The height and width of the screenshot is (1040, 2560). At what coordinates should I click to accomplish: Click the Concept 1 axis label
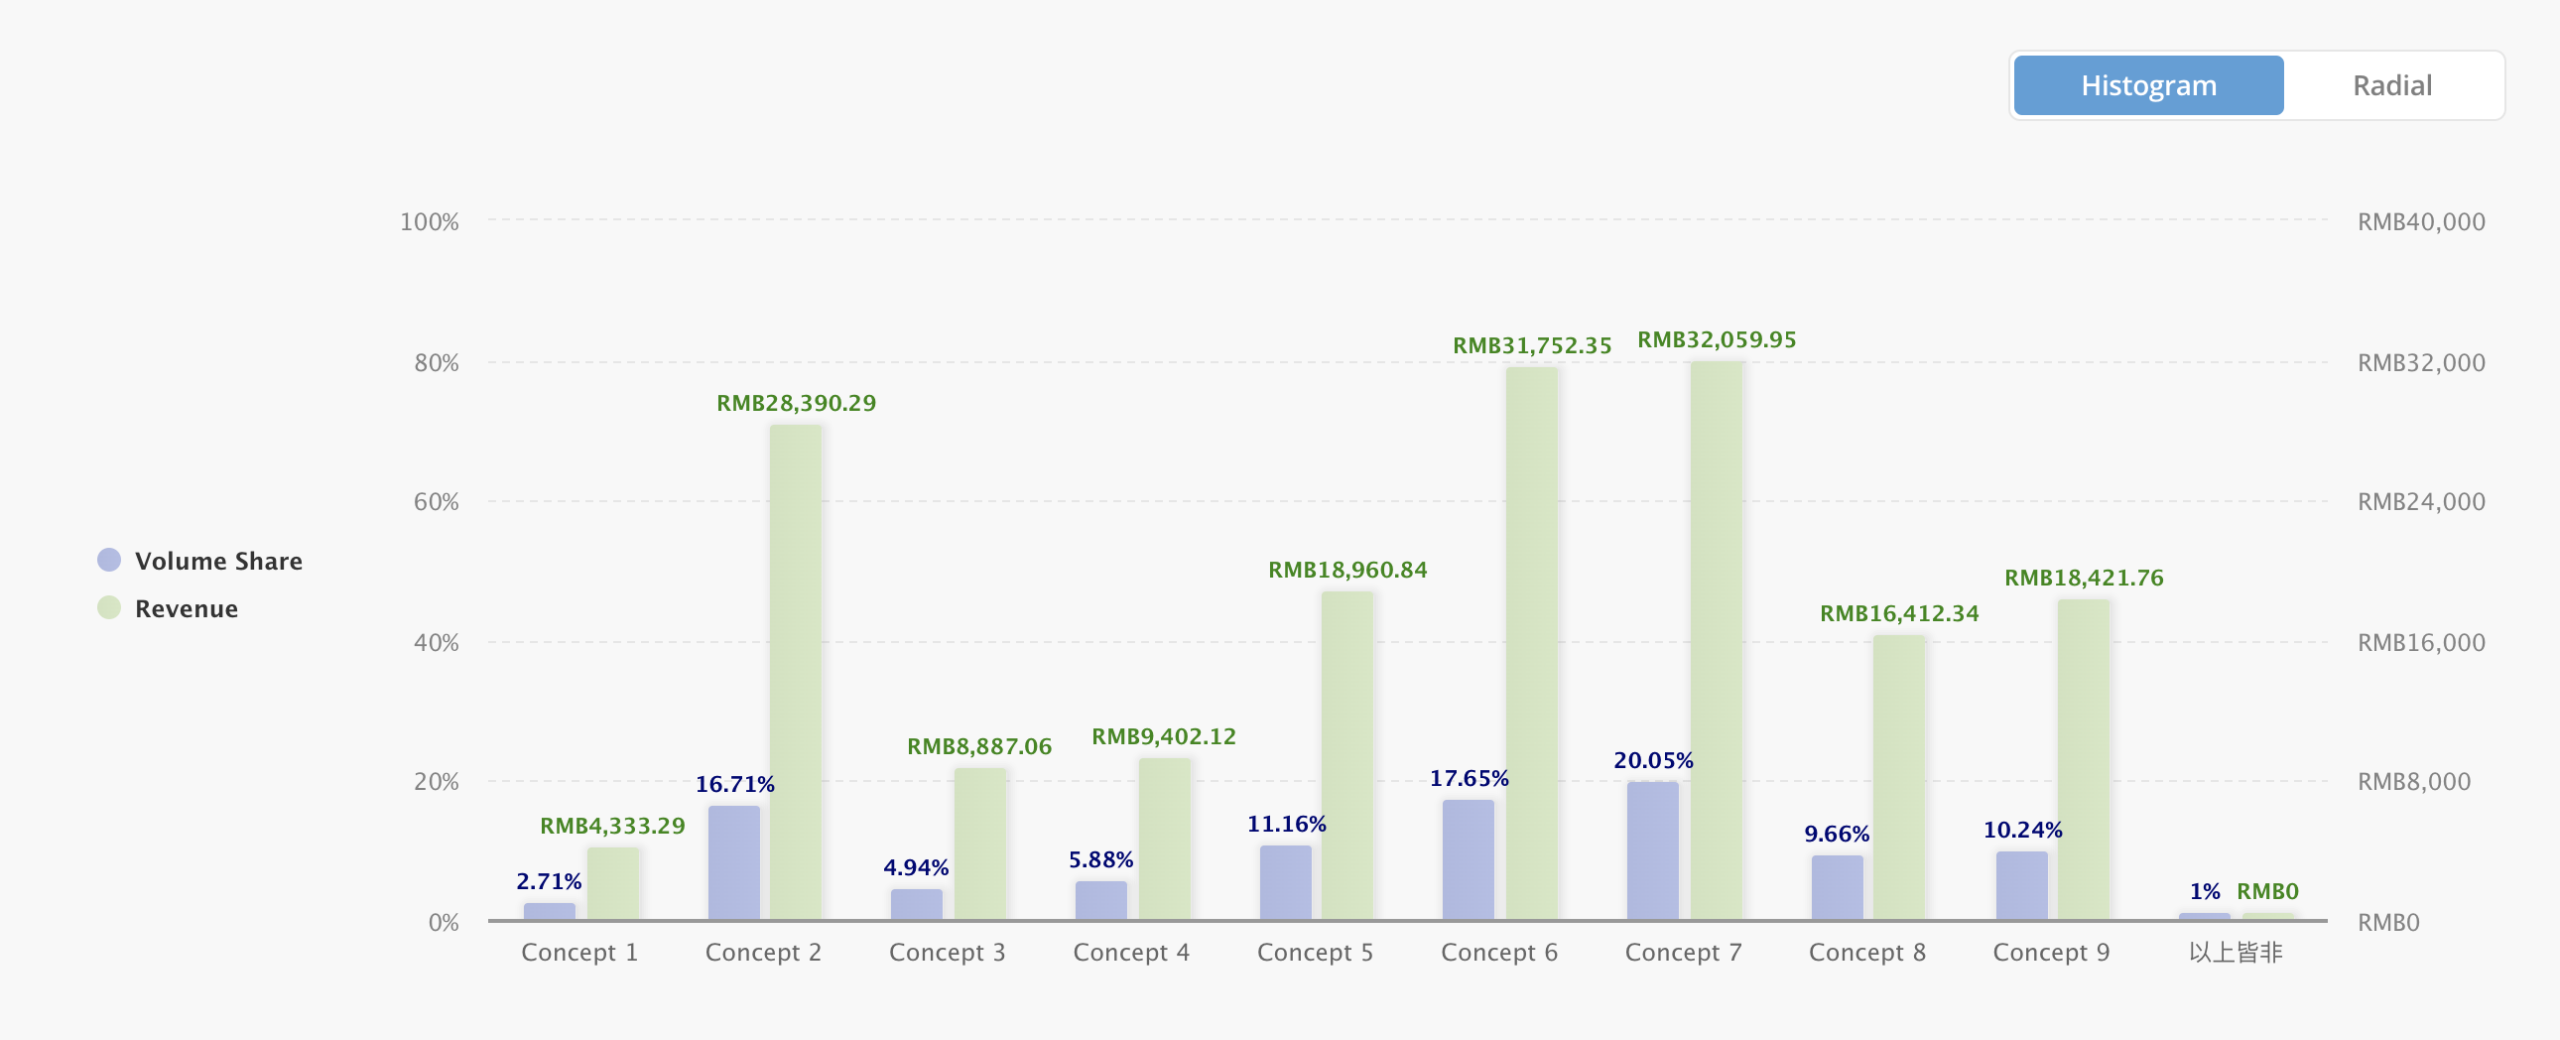pyautogui.click(x=579, y=952)
